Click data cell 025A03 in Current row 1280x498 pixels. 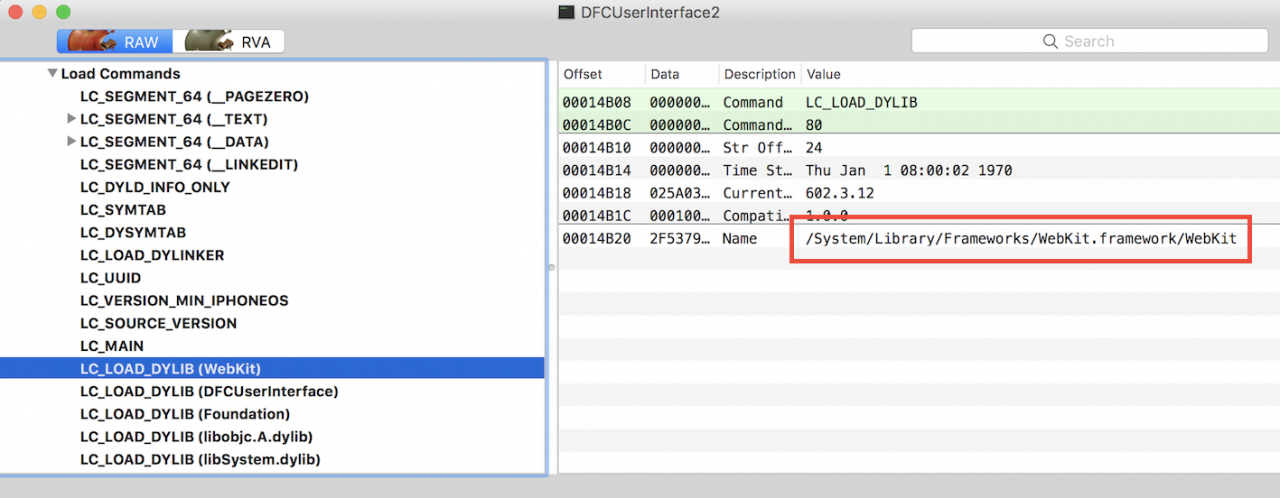[679, 193]
